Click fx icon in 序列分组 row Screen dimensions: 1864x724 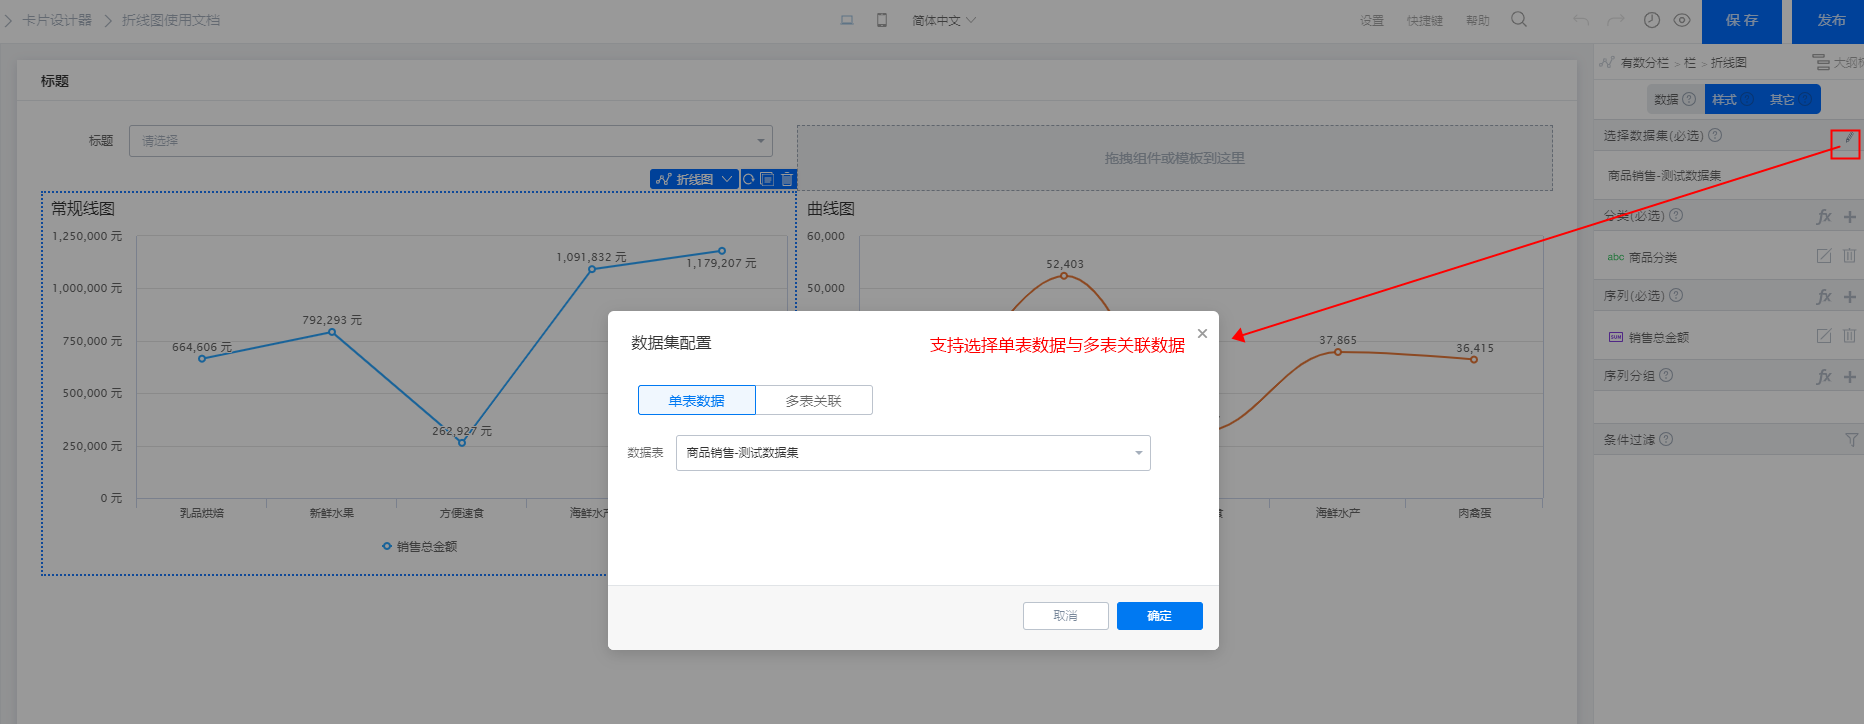tap(1824, 376)
